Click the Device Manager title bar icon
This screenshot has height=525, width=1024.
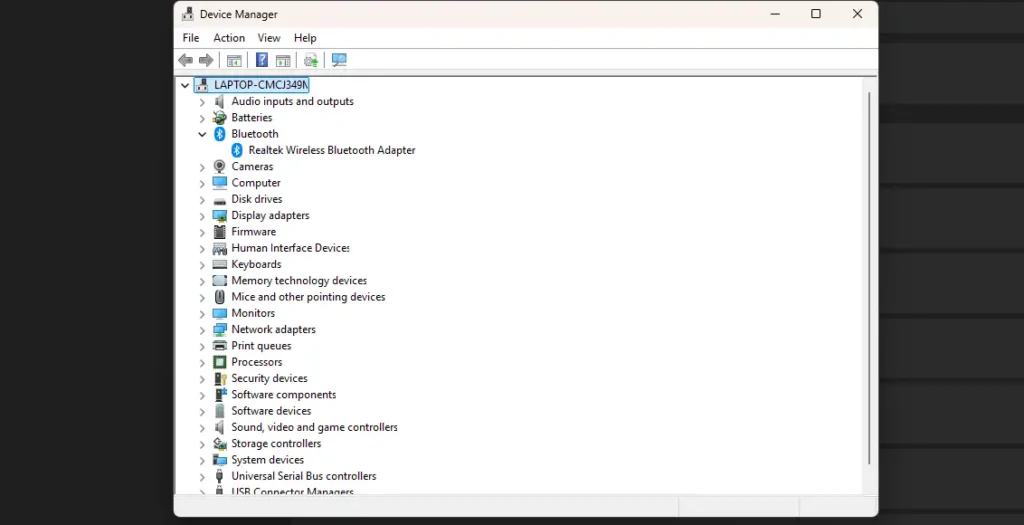[187, 14]
